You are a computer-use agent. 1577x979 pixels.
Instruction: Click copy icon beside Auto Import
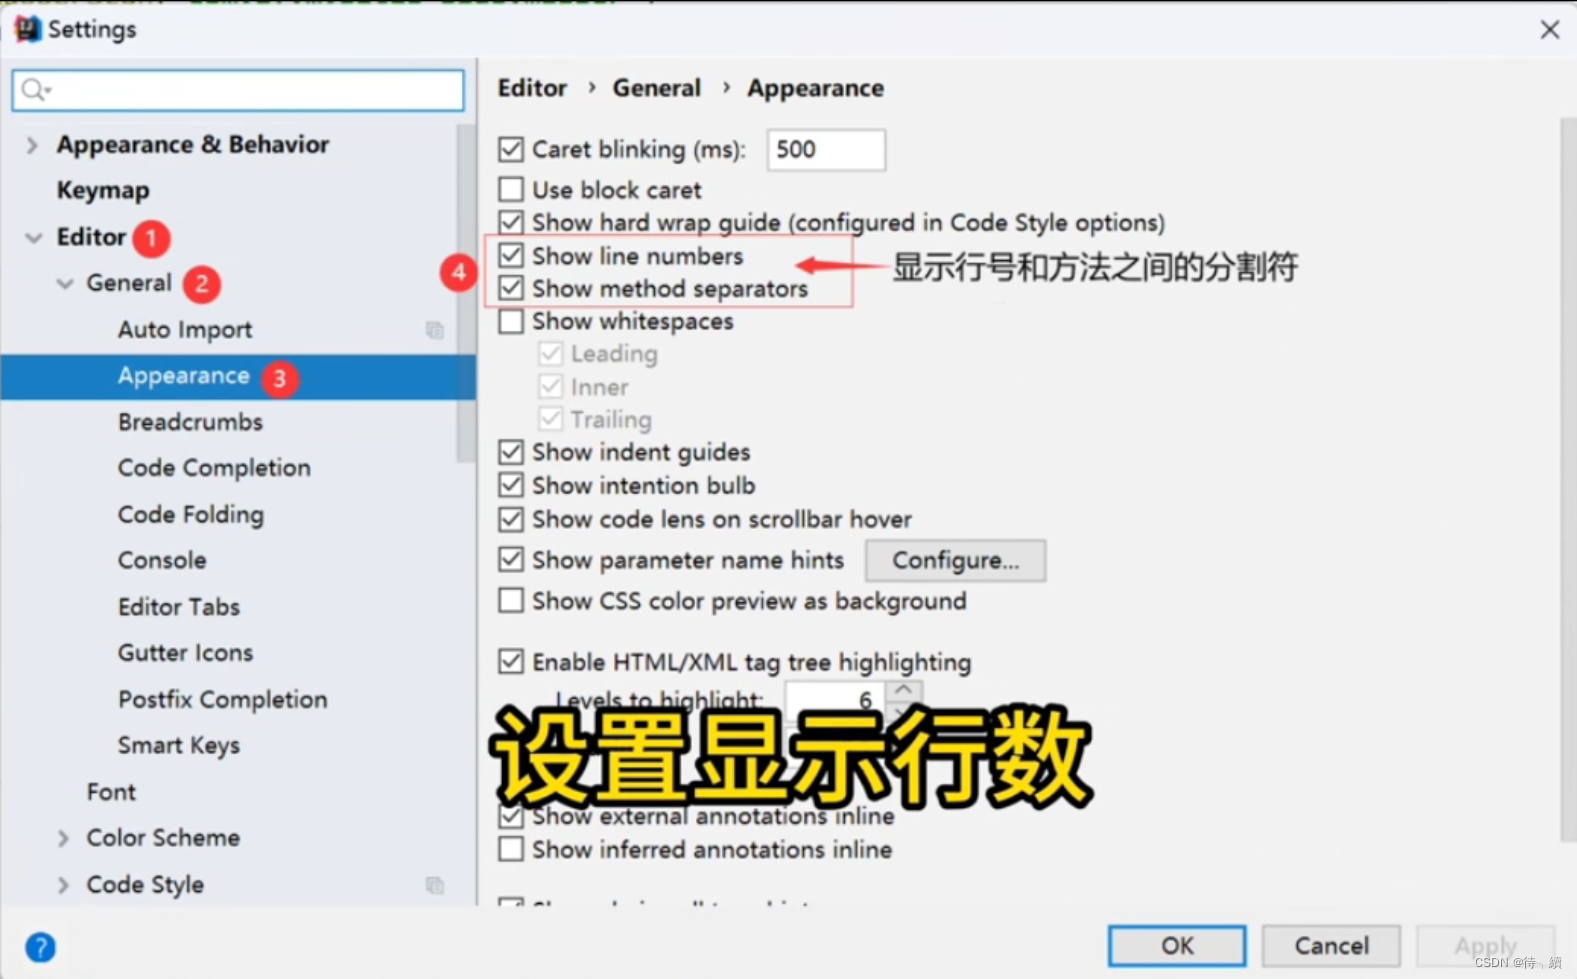click(x=435, y=330)
